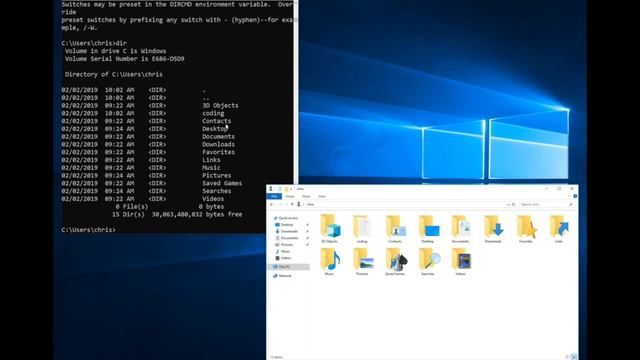Go to Documents in the navigation pane
This screenshot has height=360, width=640.
289,238
